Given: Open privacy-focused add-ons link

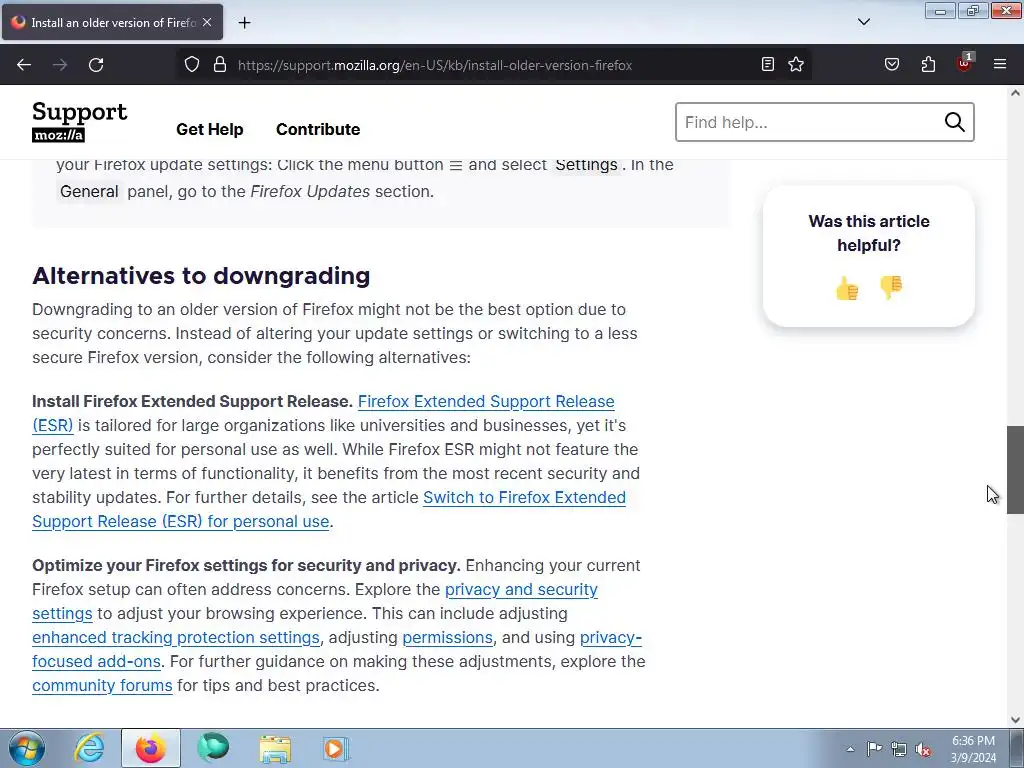Looking at the screenshot, I should tap(611, 637).
